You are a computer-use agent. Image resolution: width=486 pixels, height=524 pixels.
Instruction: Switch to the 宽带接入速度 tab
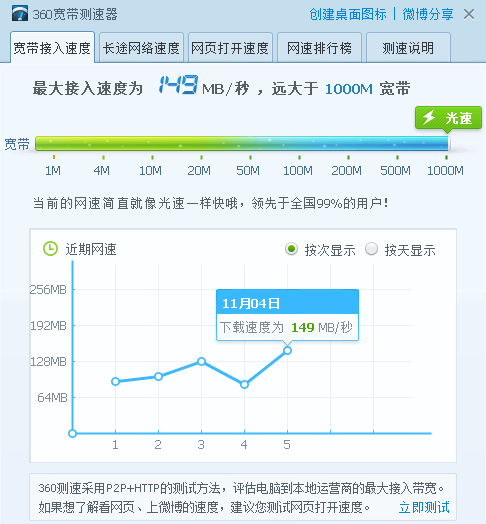point(52,47)
